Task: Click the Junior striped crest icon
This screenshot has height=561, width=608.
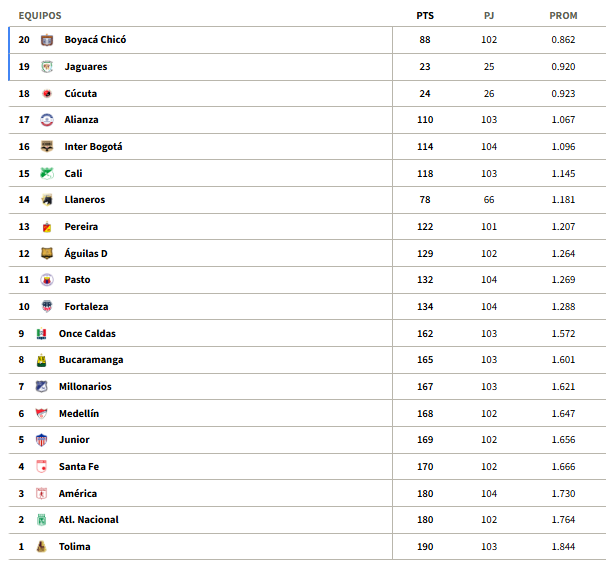Action: (41, 440)
